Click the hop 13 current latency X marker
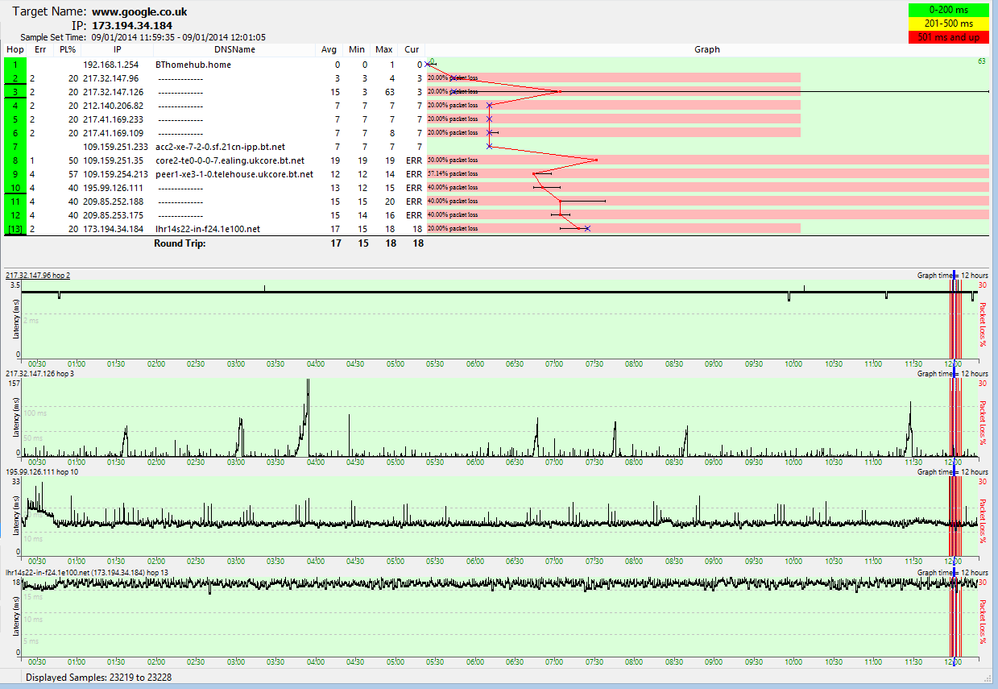Viewport: 998px width, 689px height. 587,228
